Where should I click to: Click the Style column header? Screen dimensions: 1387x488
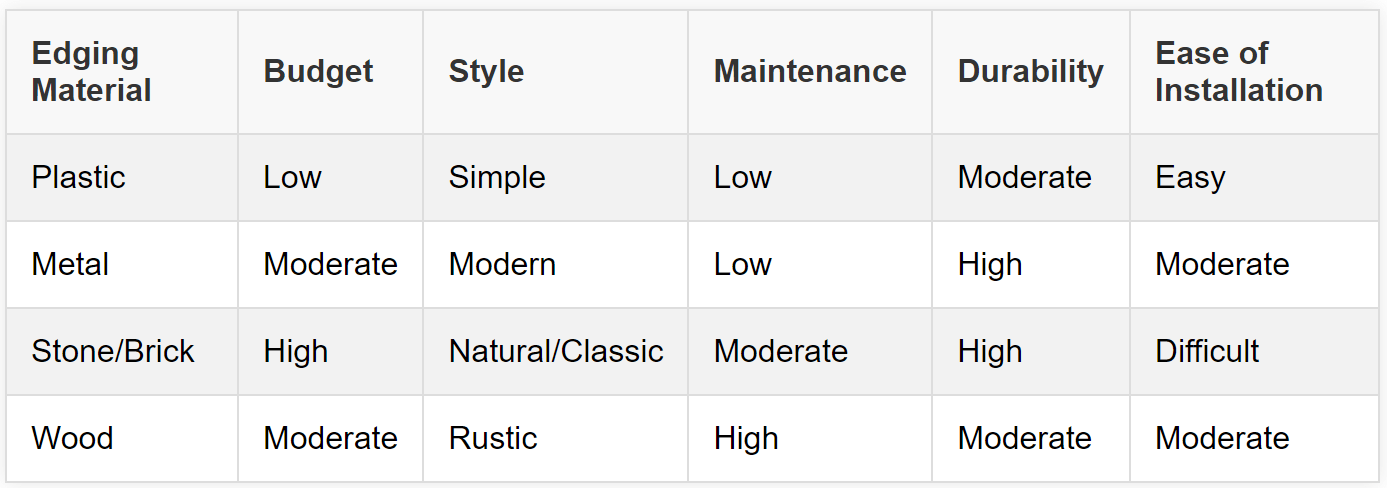click(x=486, y=72)
